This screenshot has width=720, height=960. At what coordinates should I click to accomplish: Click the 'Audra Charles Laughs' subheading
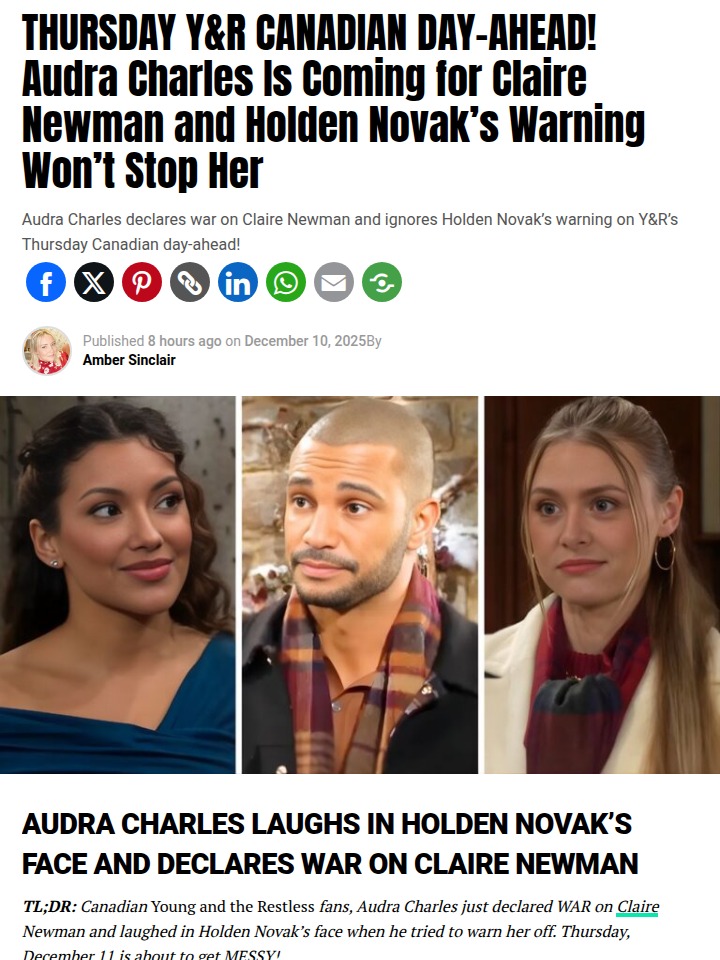point(330,844)
